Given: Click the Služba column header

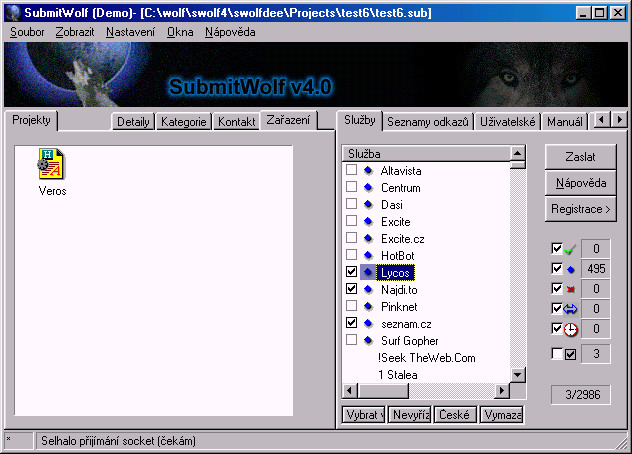Looking at the screenshot, I should point(426,154).
